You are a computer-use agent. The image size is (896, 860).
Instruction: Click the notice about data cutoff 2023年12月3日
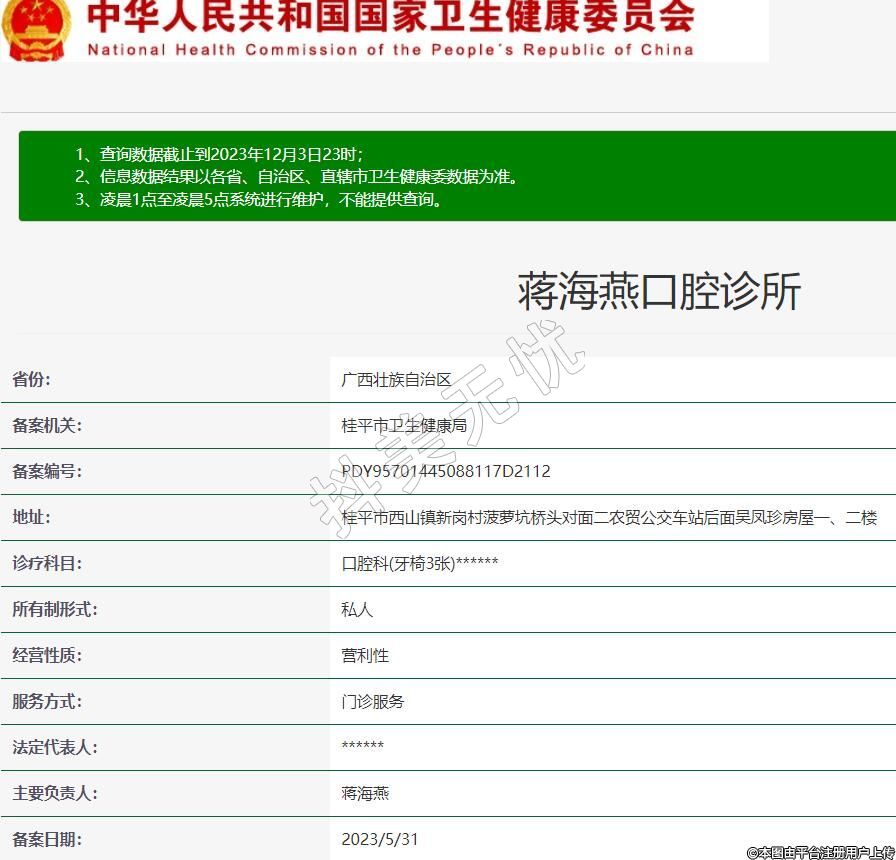coord(219,154)
